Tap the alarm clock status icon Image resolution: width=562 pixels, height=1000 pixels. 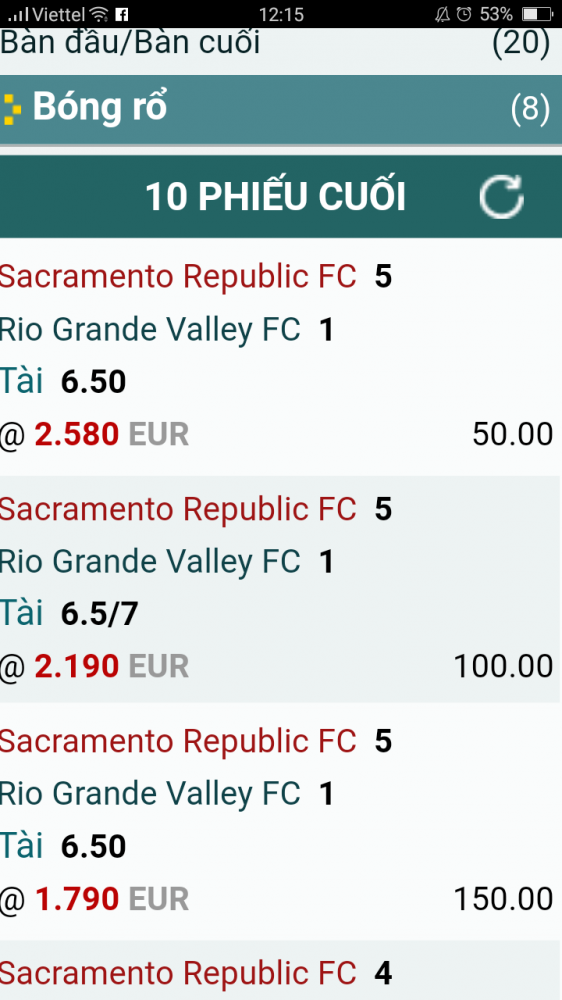pos(465,14)
